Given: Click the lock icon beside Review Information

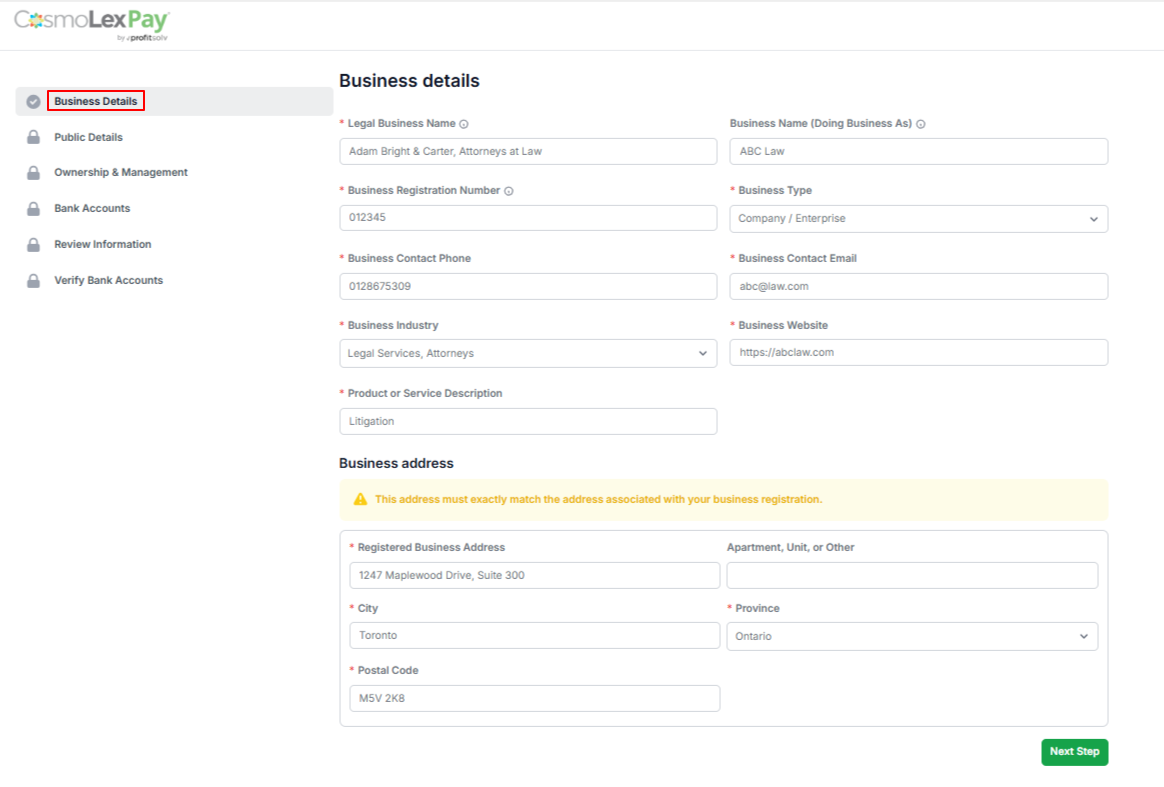Looking at the screenshot, I should click(x=33, y=244).
